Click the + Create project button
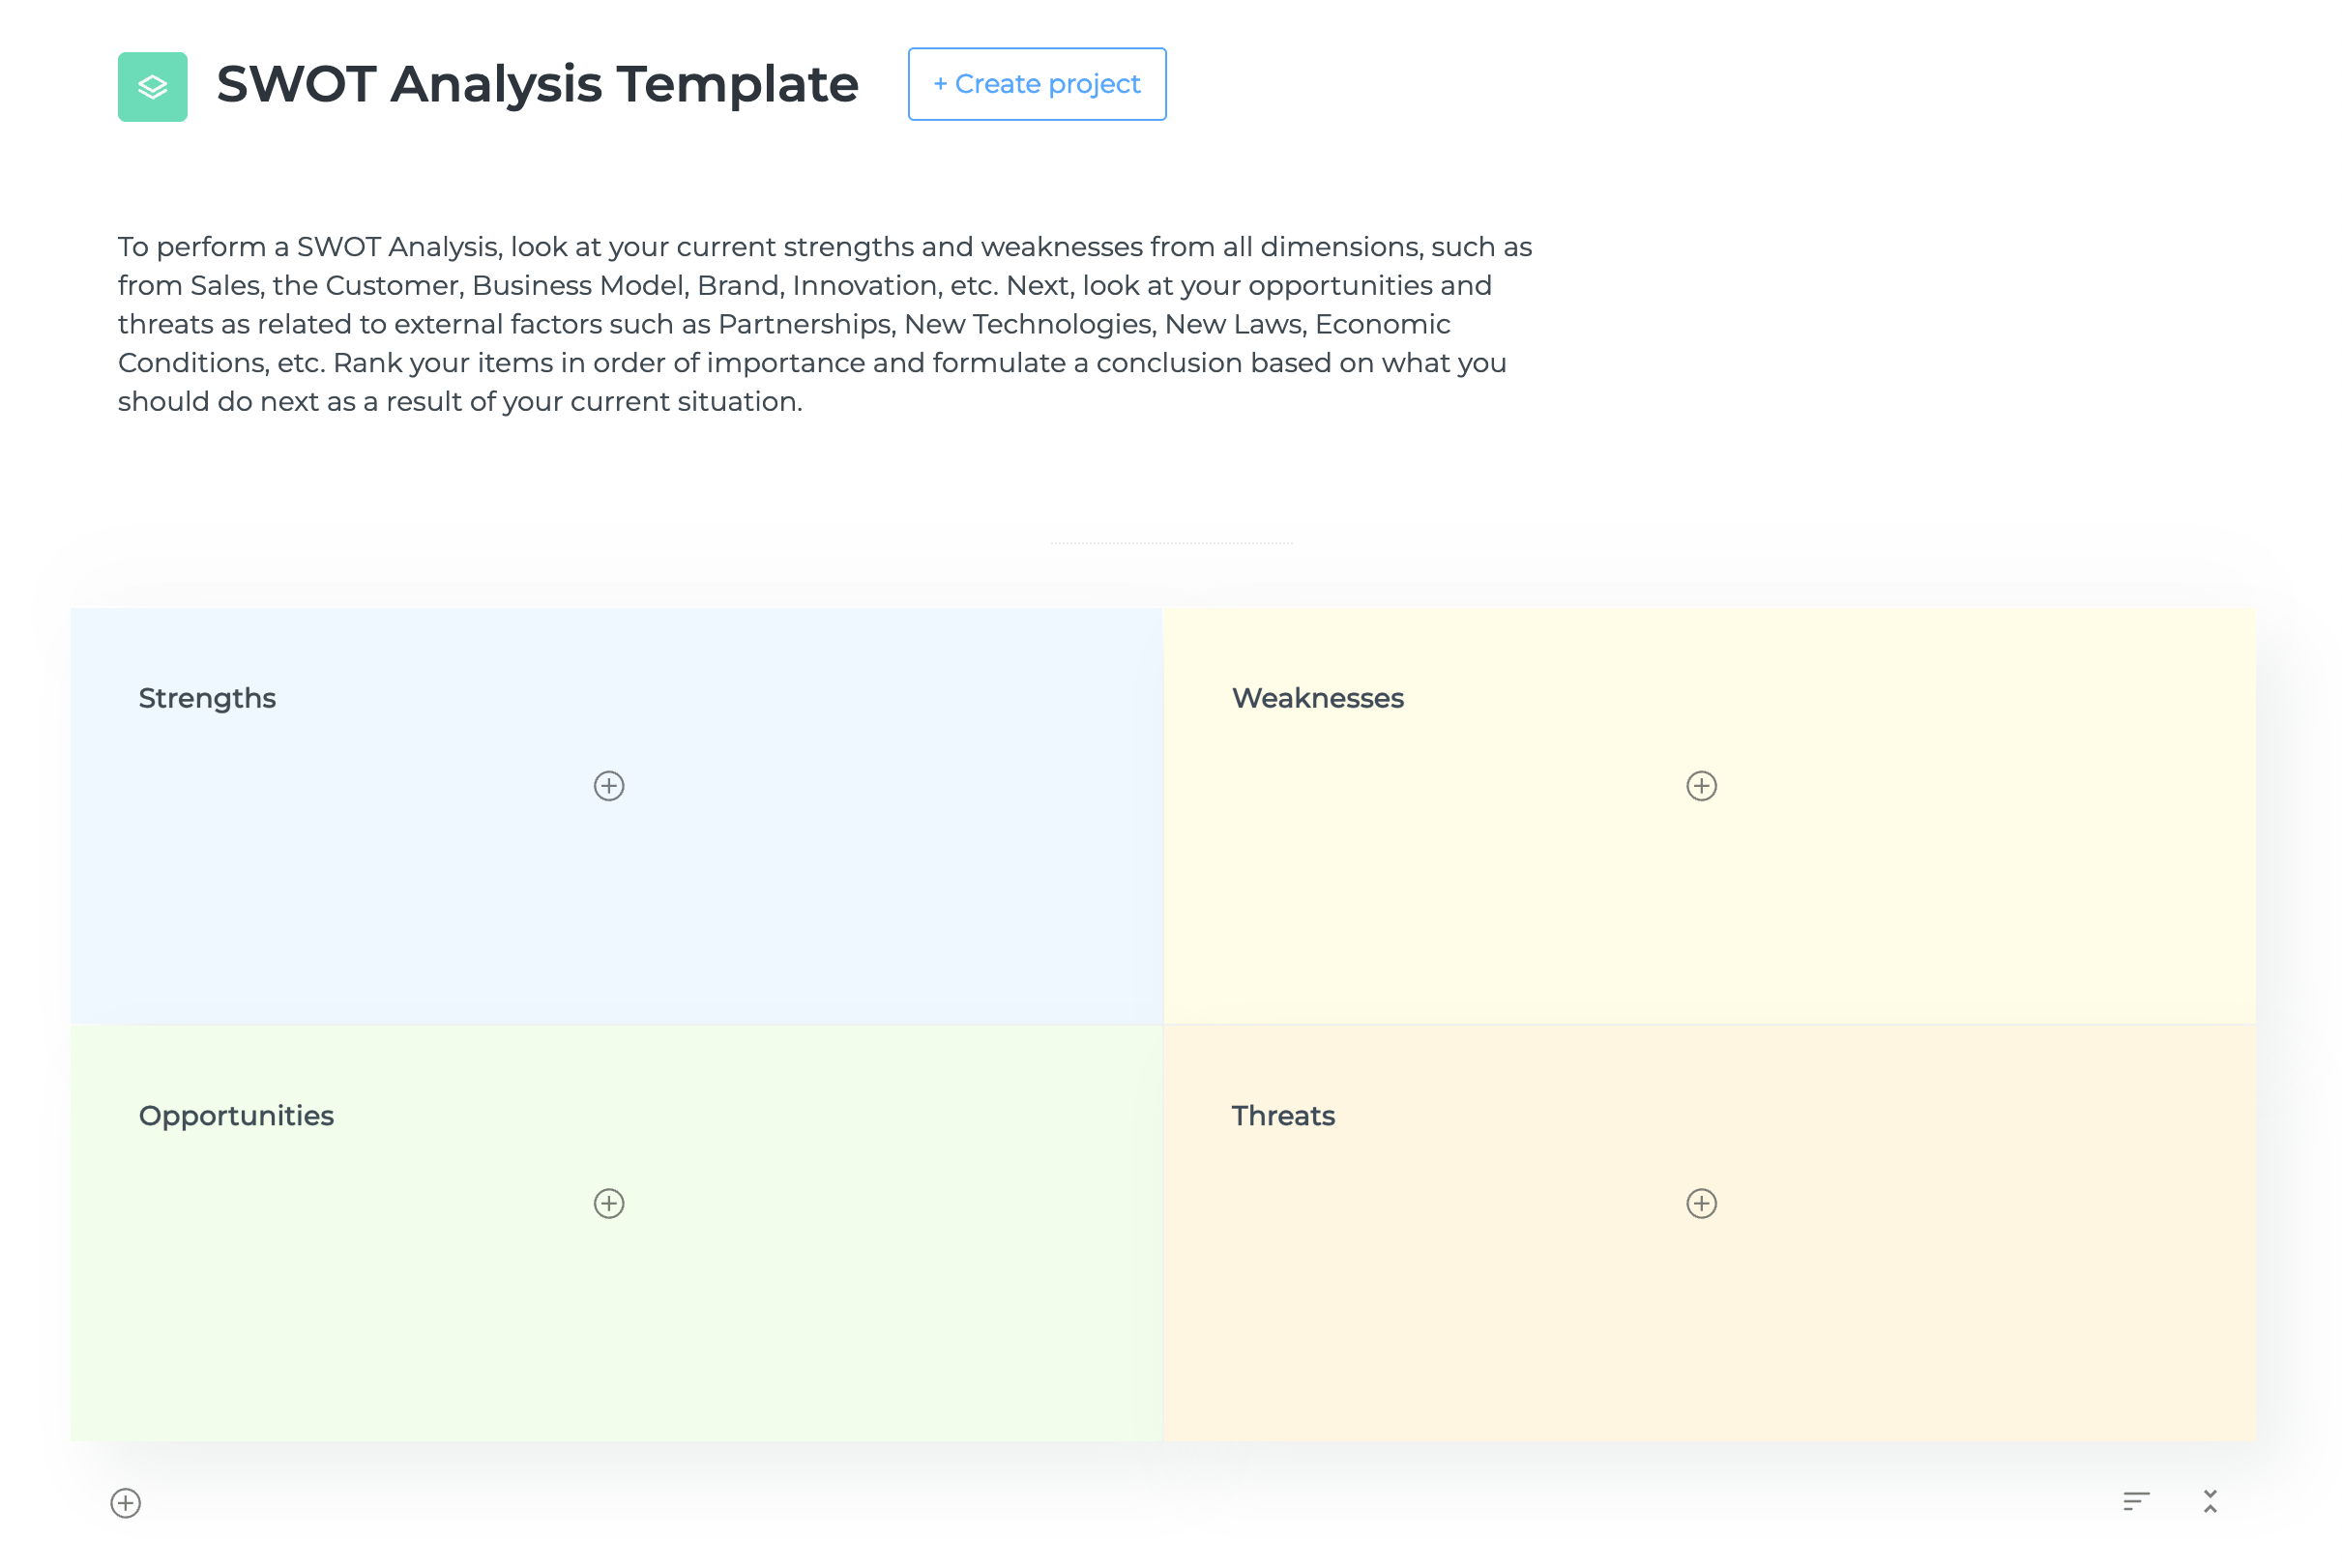The image size is (2342, 1568). [x=1036, y=84]
